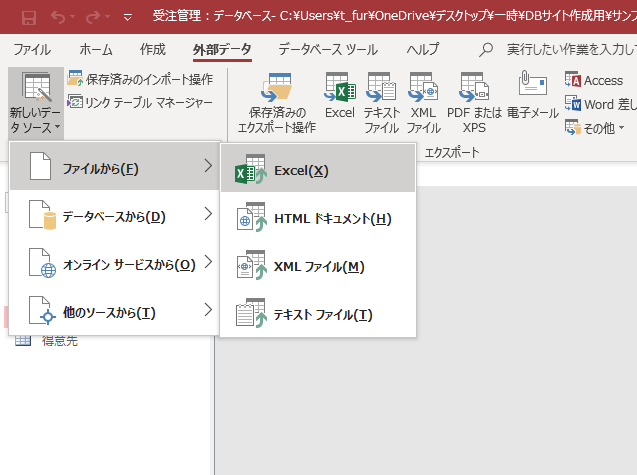Select the 得意先 table in navigation pane
The width and height of the screenshot is (637, 475).
[x=59, y=341]
